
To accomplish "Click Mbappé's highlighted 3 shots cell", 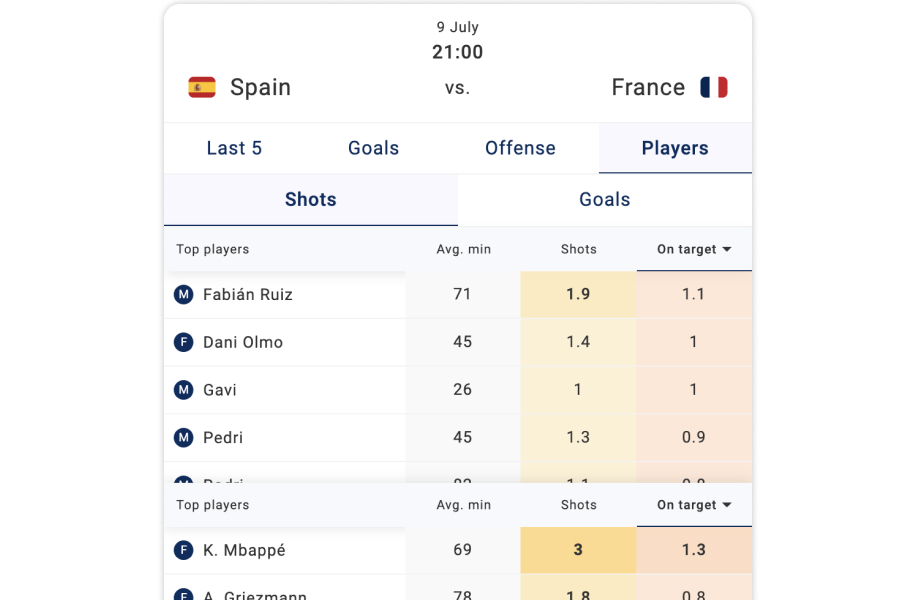I will (578, 550).
